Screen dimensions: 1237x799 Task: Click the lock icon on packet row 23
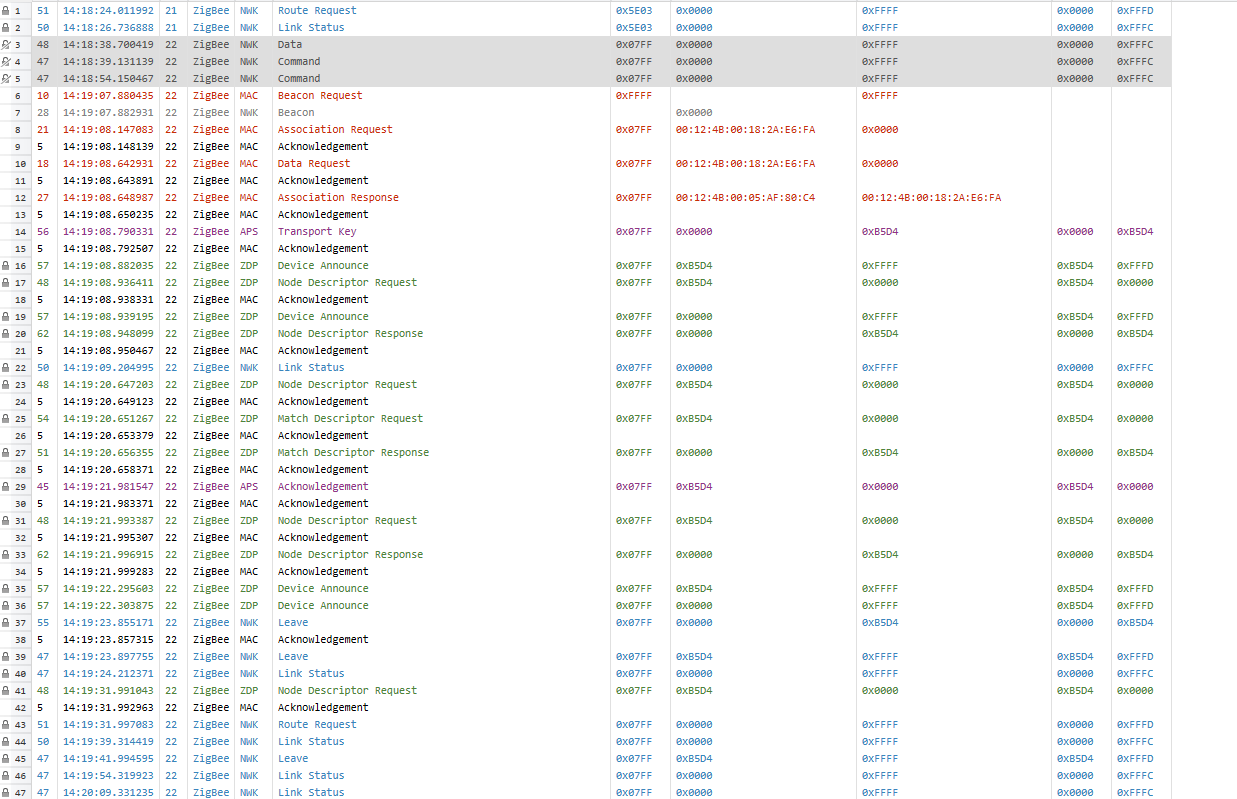[6, 384]
